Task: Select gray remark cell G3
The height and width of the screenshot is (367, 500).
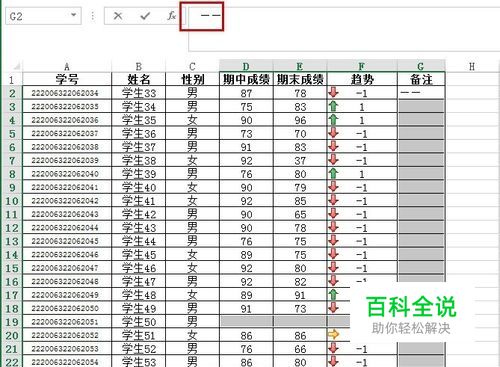Action: click(x=421, y=106)
